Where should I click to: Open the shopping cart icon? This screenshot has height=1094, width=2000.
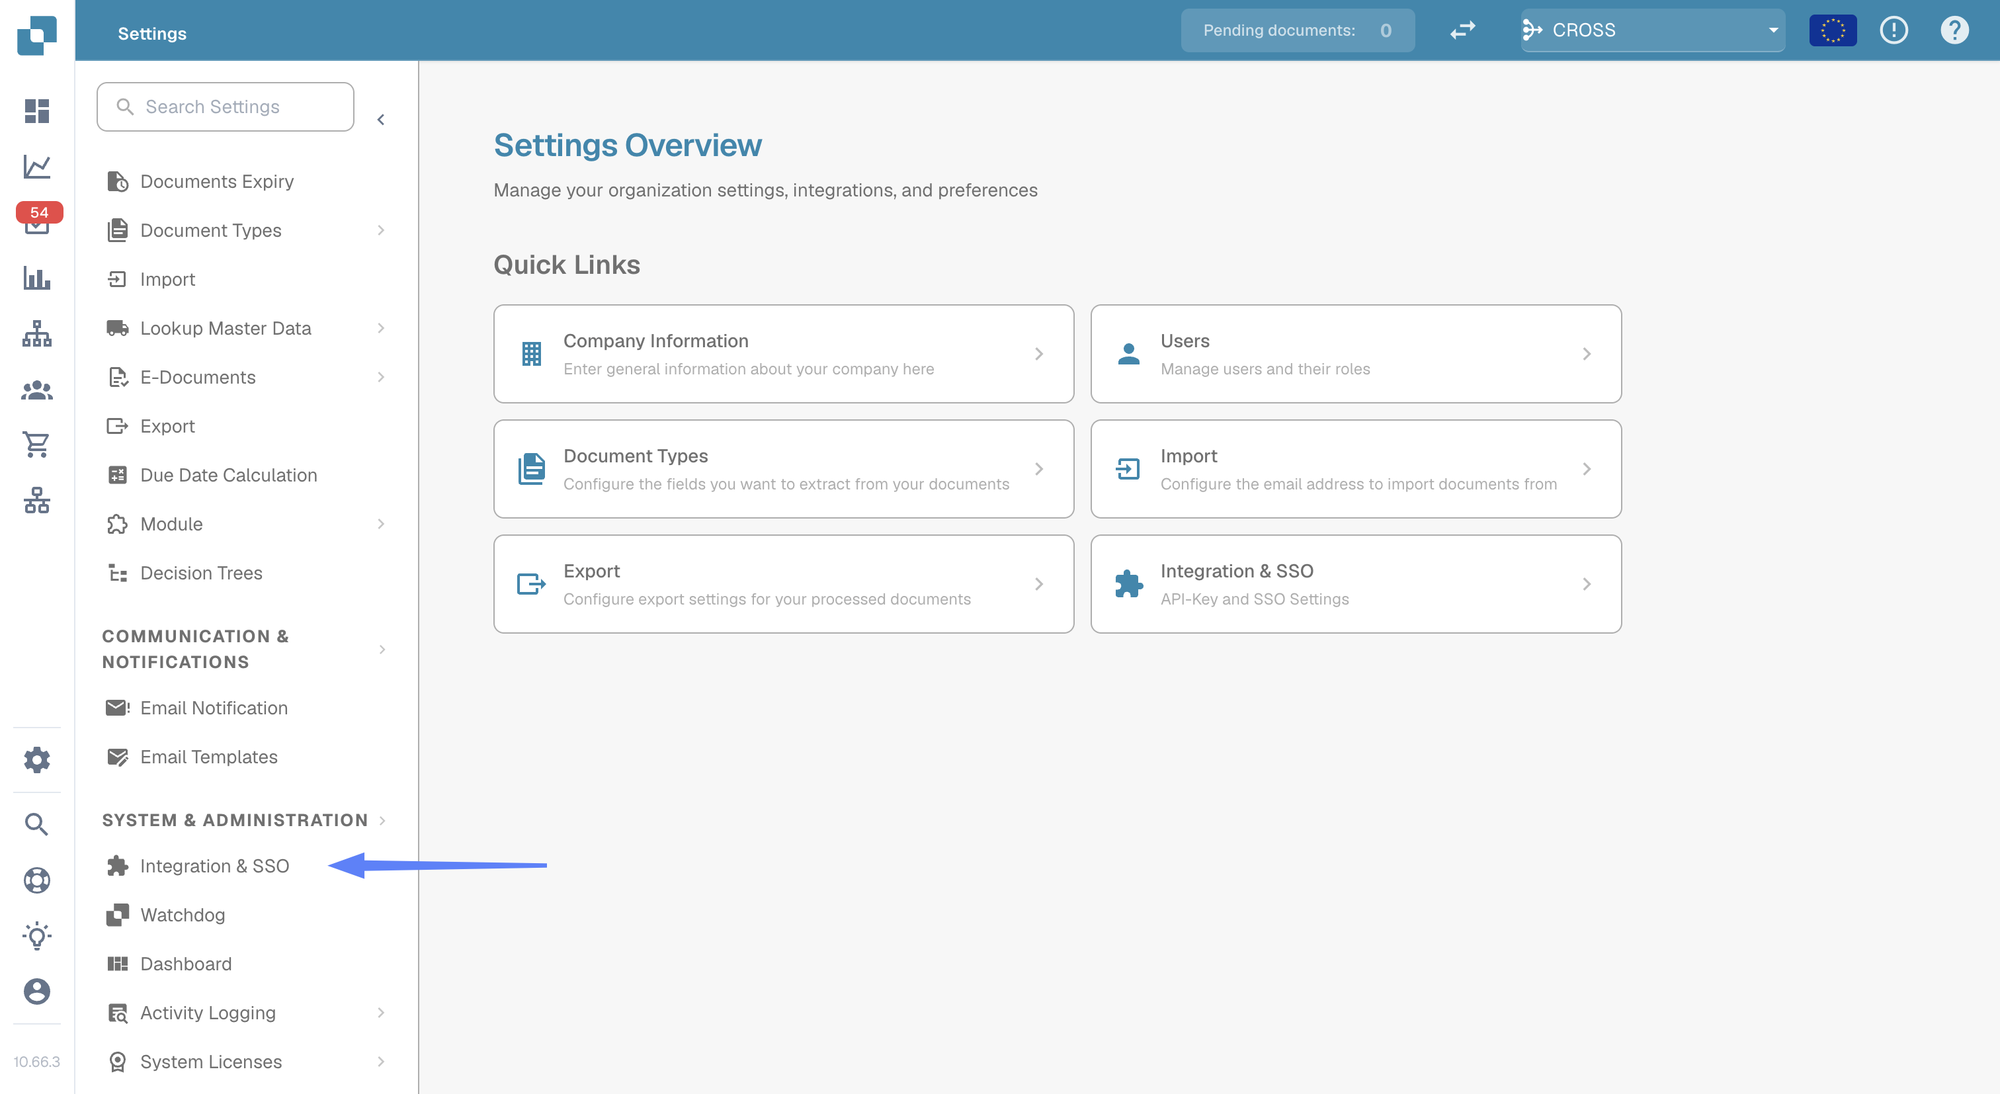point(37,445)
